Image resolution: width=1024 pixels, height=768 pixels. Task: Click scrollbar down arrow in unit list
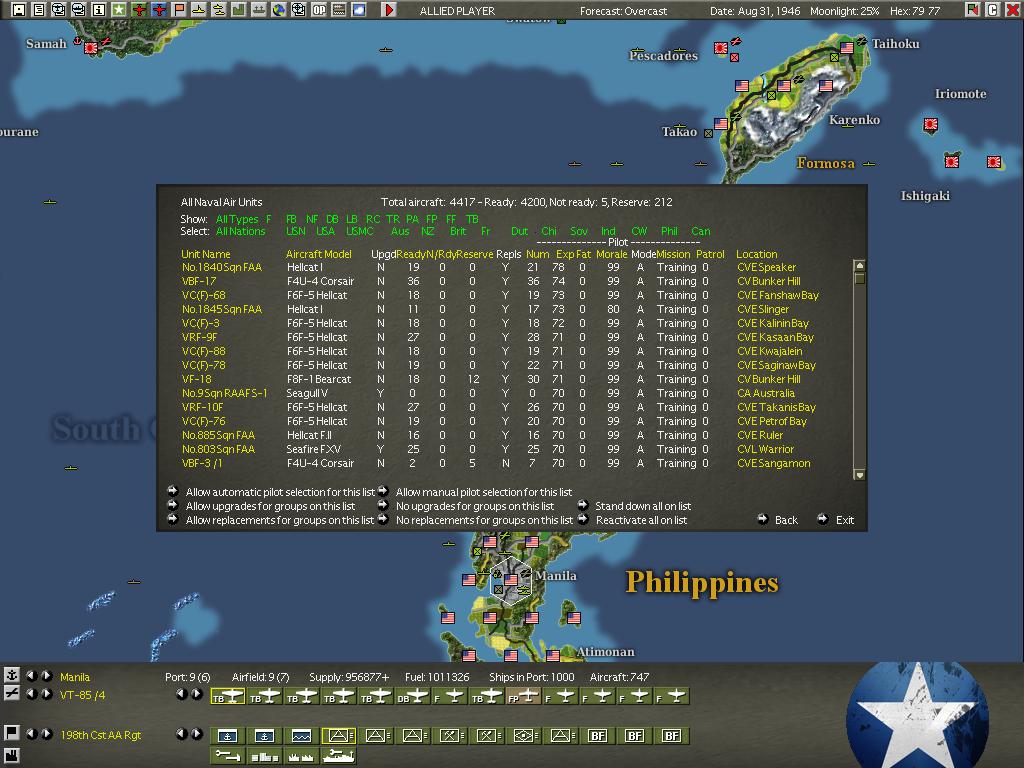pos(859,475)
